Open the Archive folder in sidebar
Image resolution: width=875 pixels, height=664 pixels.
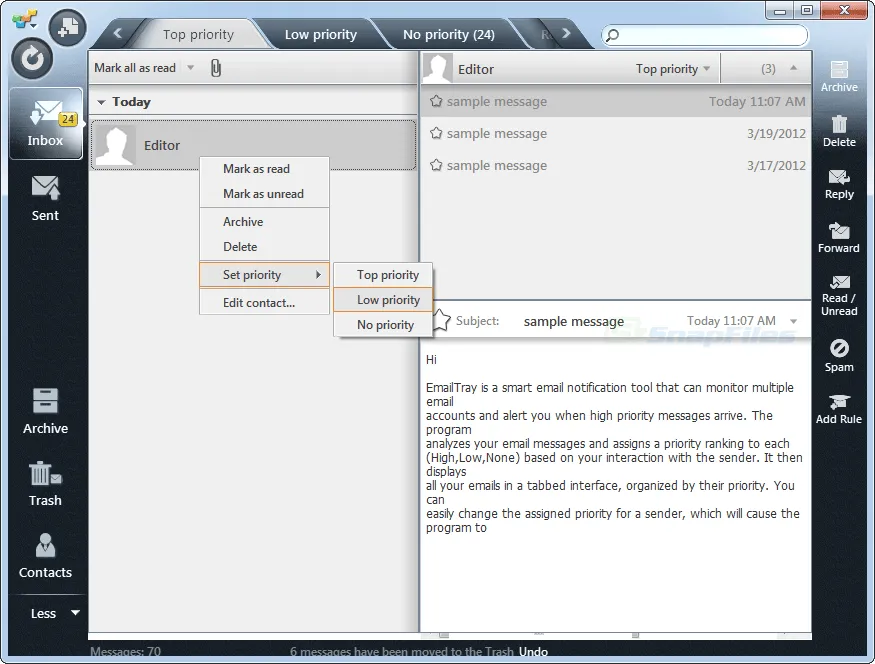[x=45, y=412]
